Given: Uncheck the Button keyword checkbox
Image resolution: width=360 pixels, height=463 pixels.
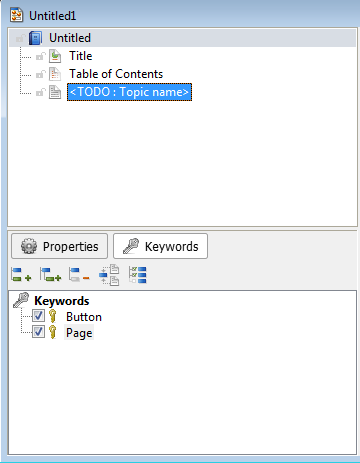Looking at the screenshot, I should click(x=38, y=316).
